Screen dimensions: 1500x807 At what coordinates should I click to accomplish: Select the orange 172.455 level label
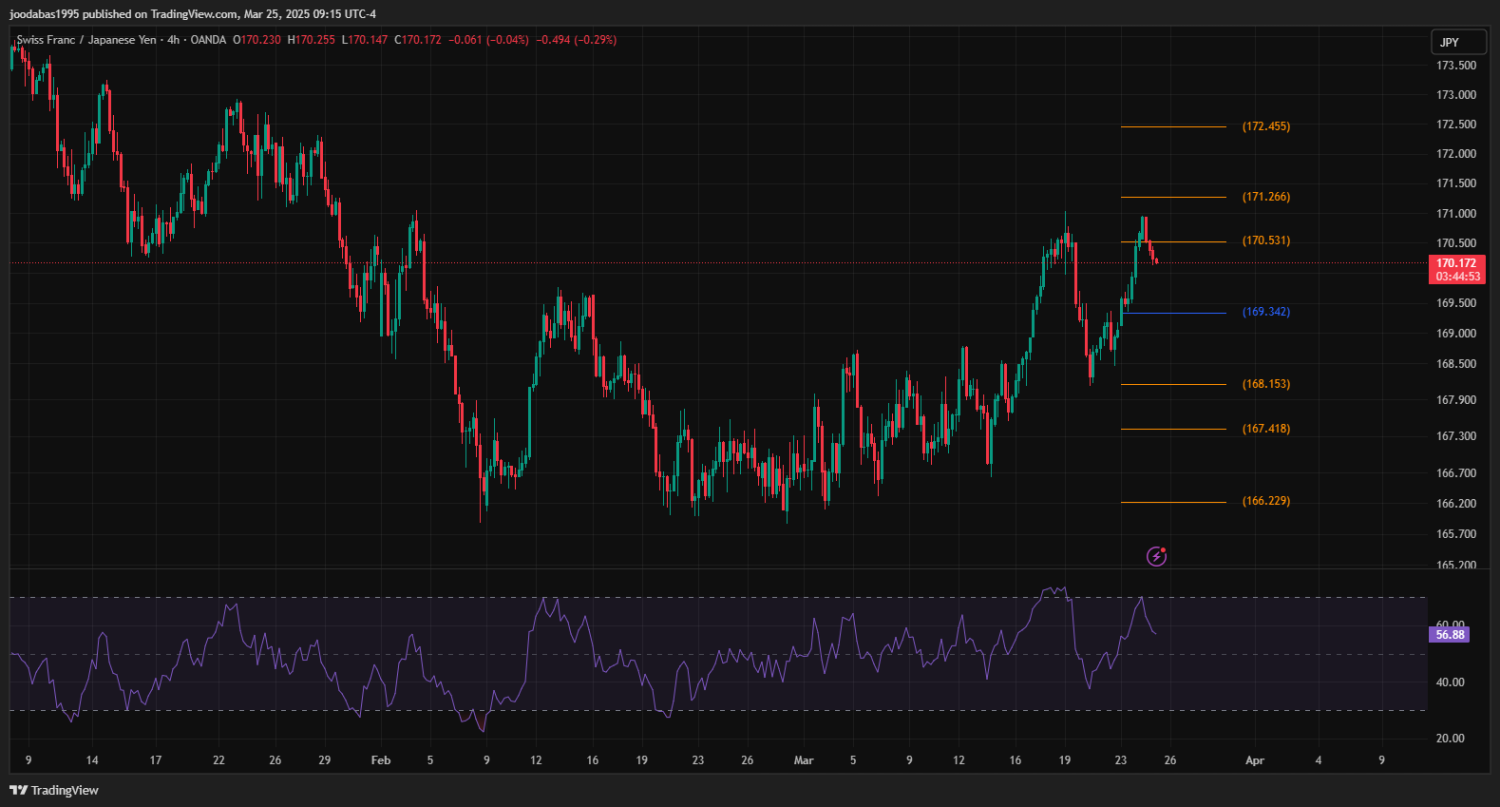(x=1266, y=127)
